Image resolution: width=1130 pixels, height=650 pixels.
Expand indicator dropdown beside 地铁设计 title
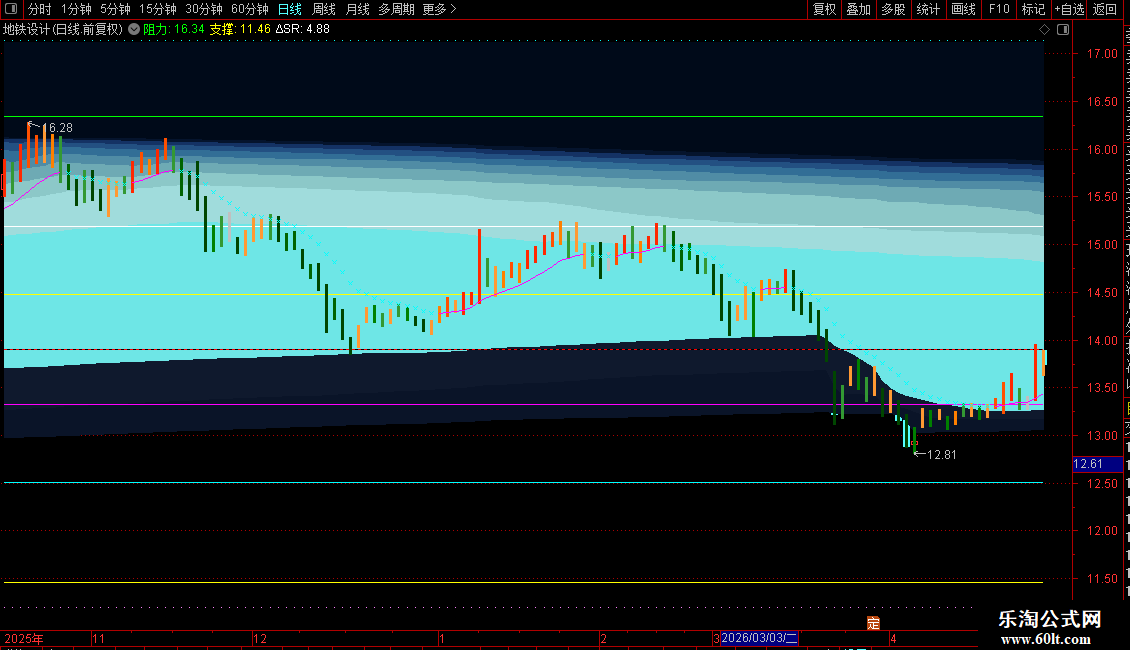pyautogui.click(x=134, y=29)
